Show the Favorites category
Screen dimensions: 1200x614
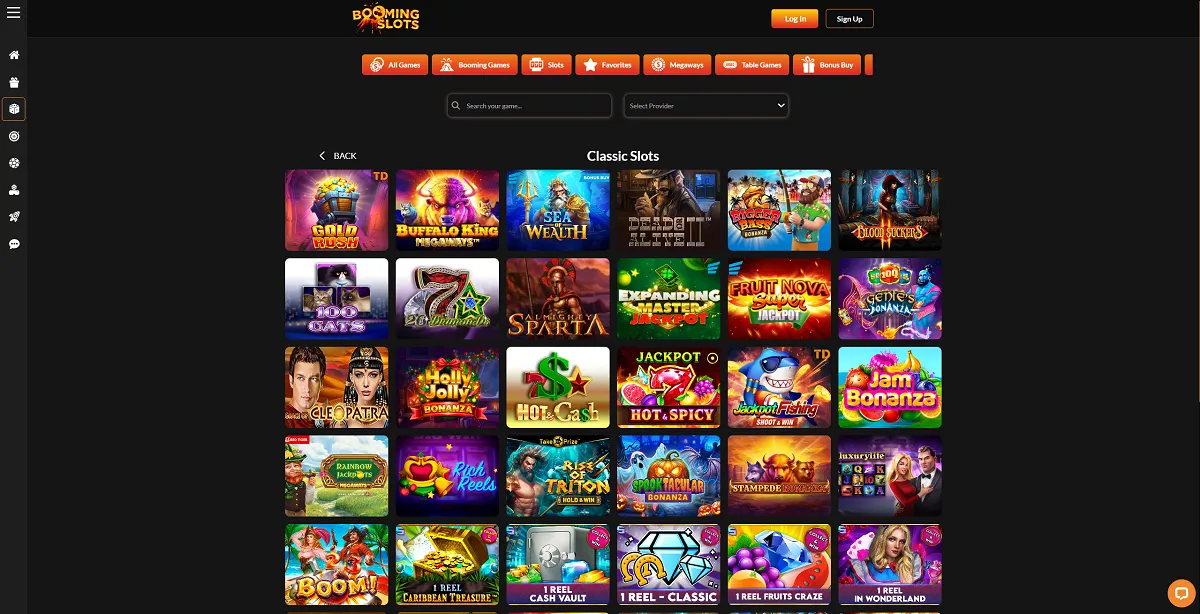coord(607,65)
